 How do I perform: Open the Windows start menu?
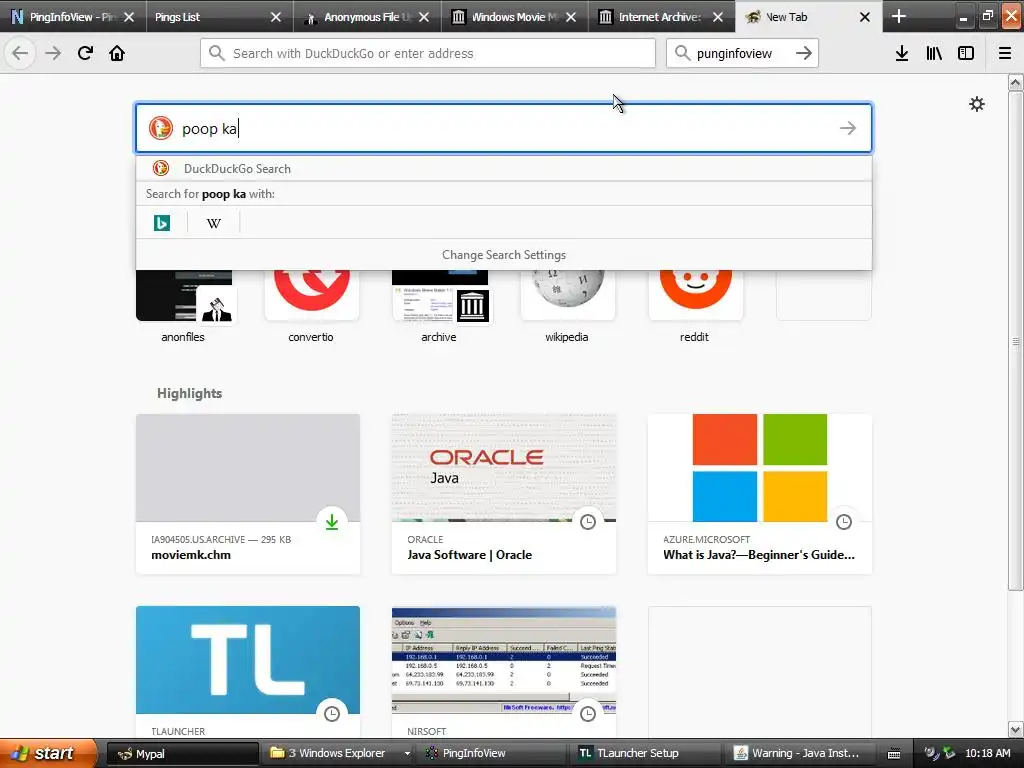[x=48, y=754]
